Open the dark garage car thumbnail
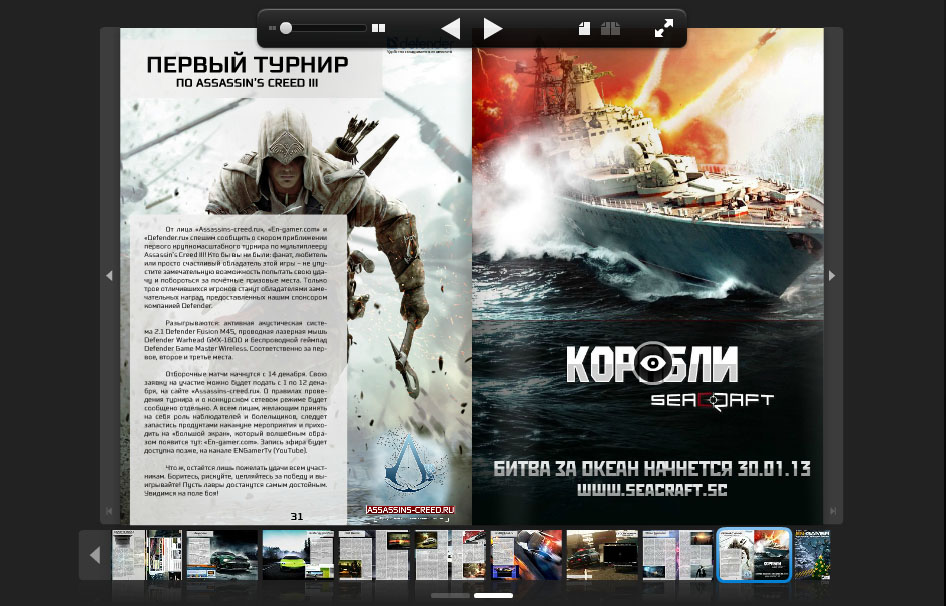The height and width of the screenshot is (606, 946). [x=602, y=555]
